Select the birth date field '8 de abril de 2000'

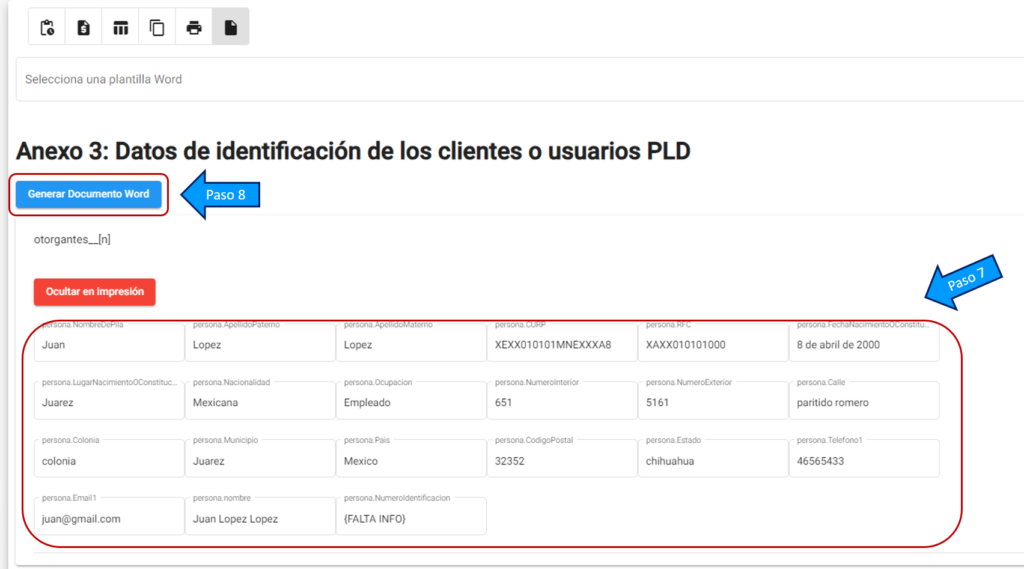864,342
